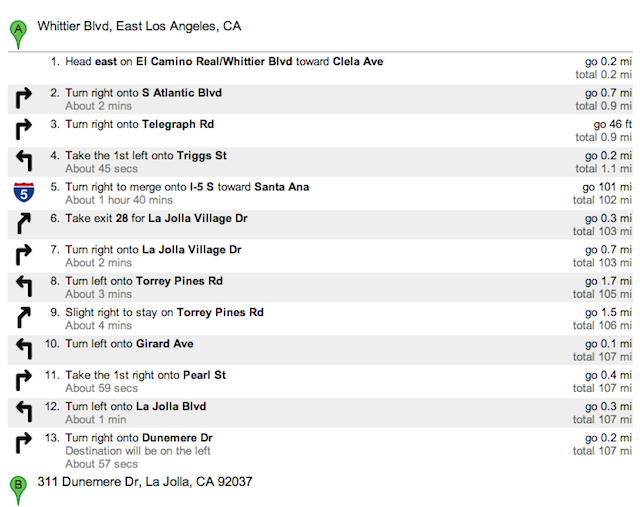Screen dimensions: 640x507
Task: Select the destination address 311 Dunemere Dr
Action: tap(144, 482)
